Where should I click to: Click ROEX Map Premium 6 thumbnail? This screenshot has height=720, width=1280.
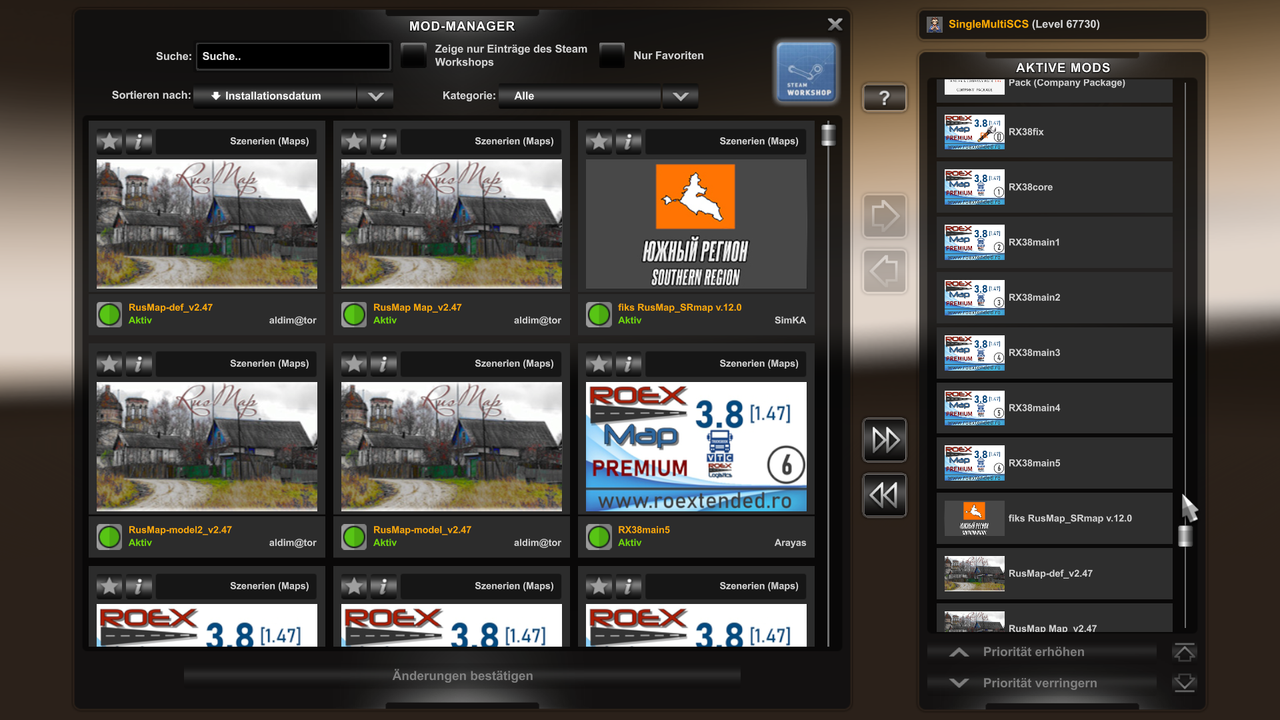coord(696,447)
